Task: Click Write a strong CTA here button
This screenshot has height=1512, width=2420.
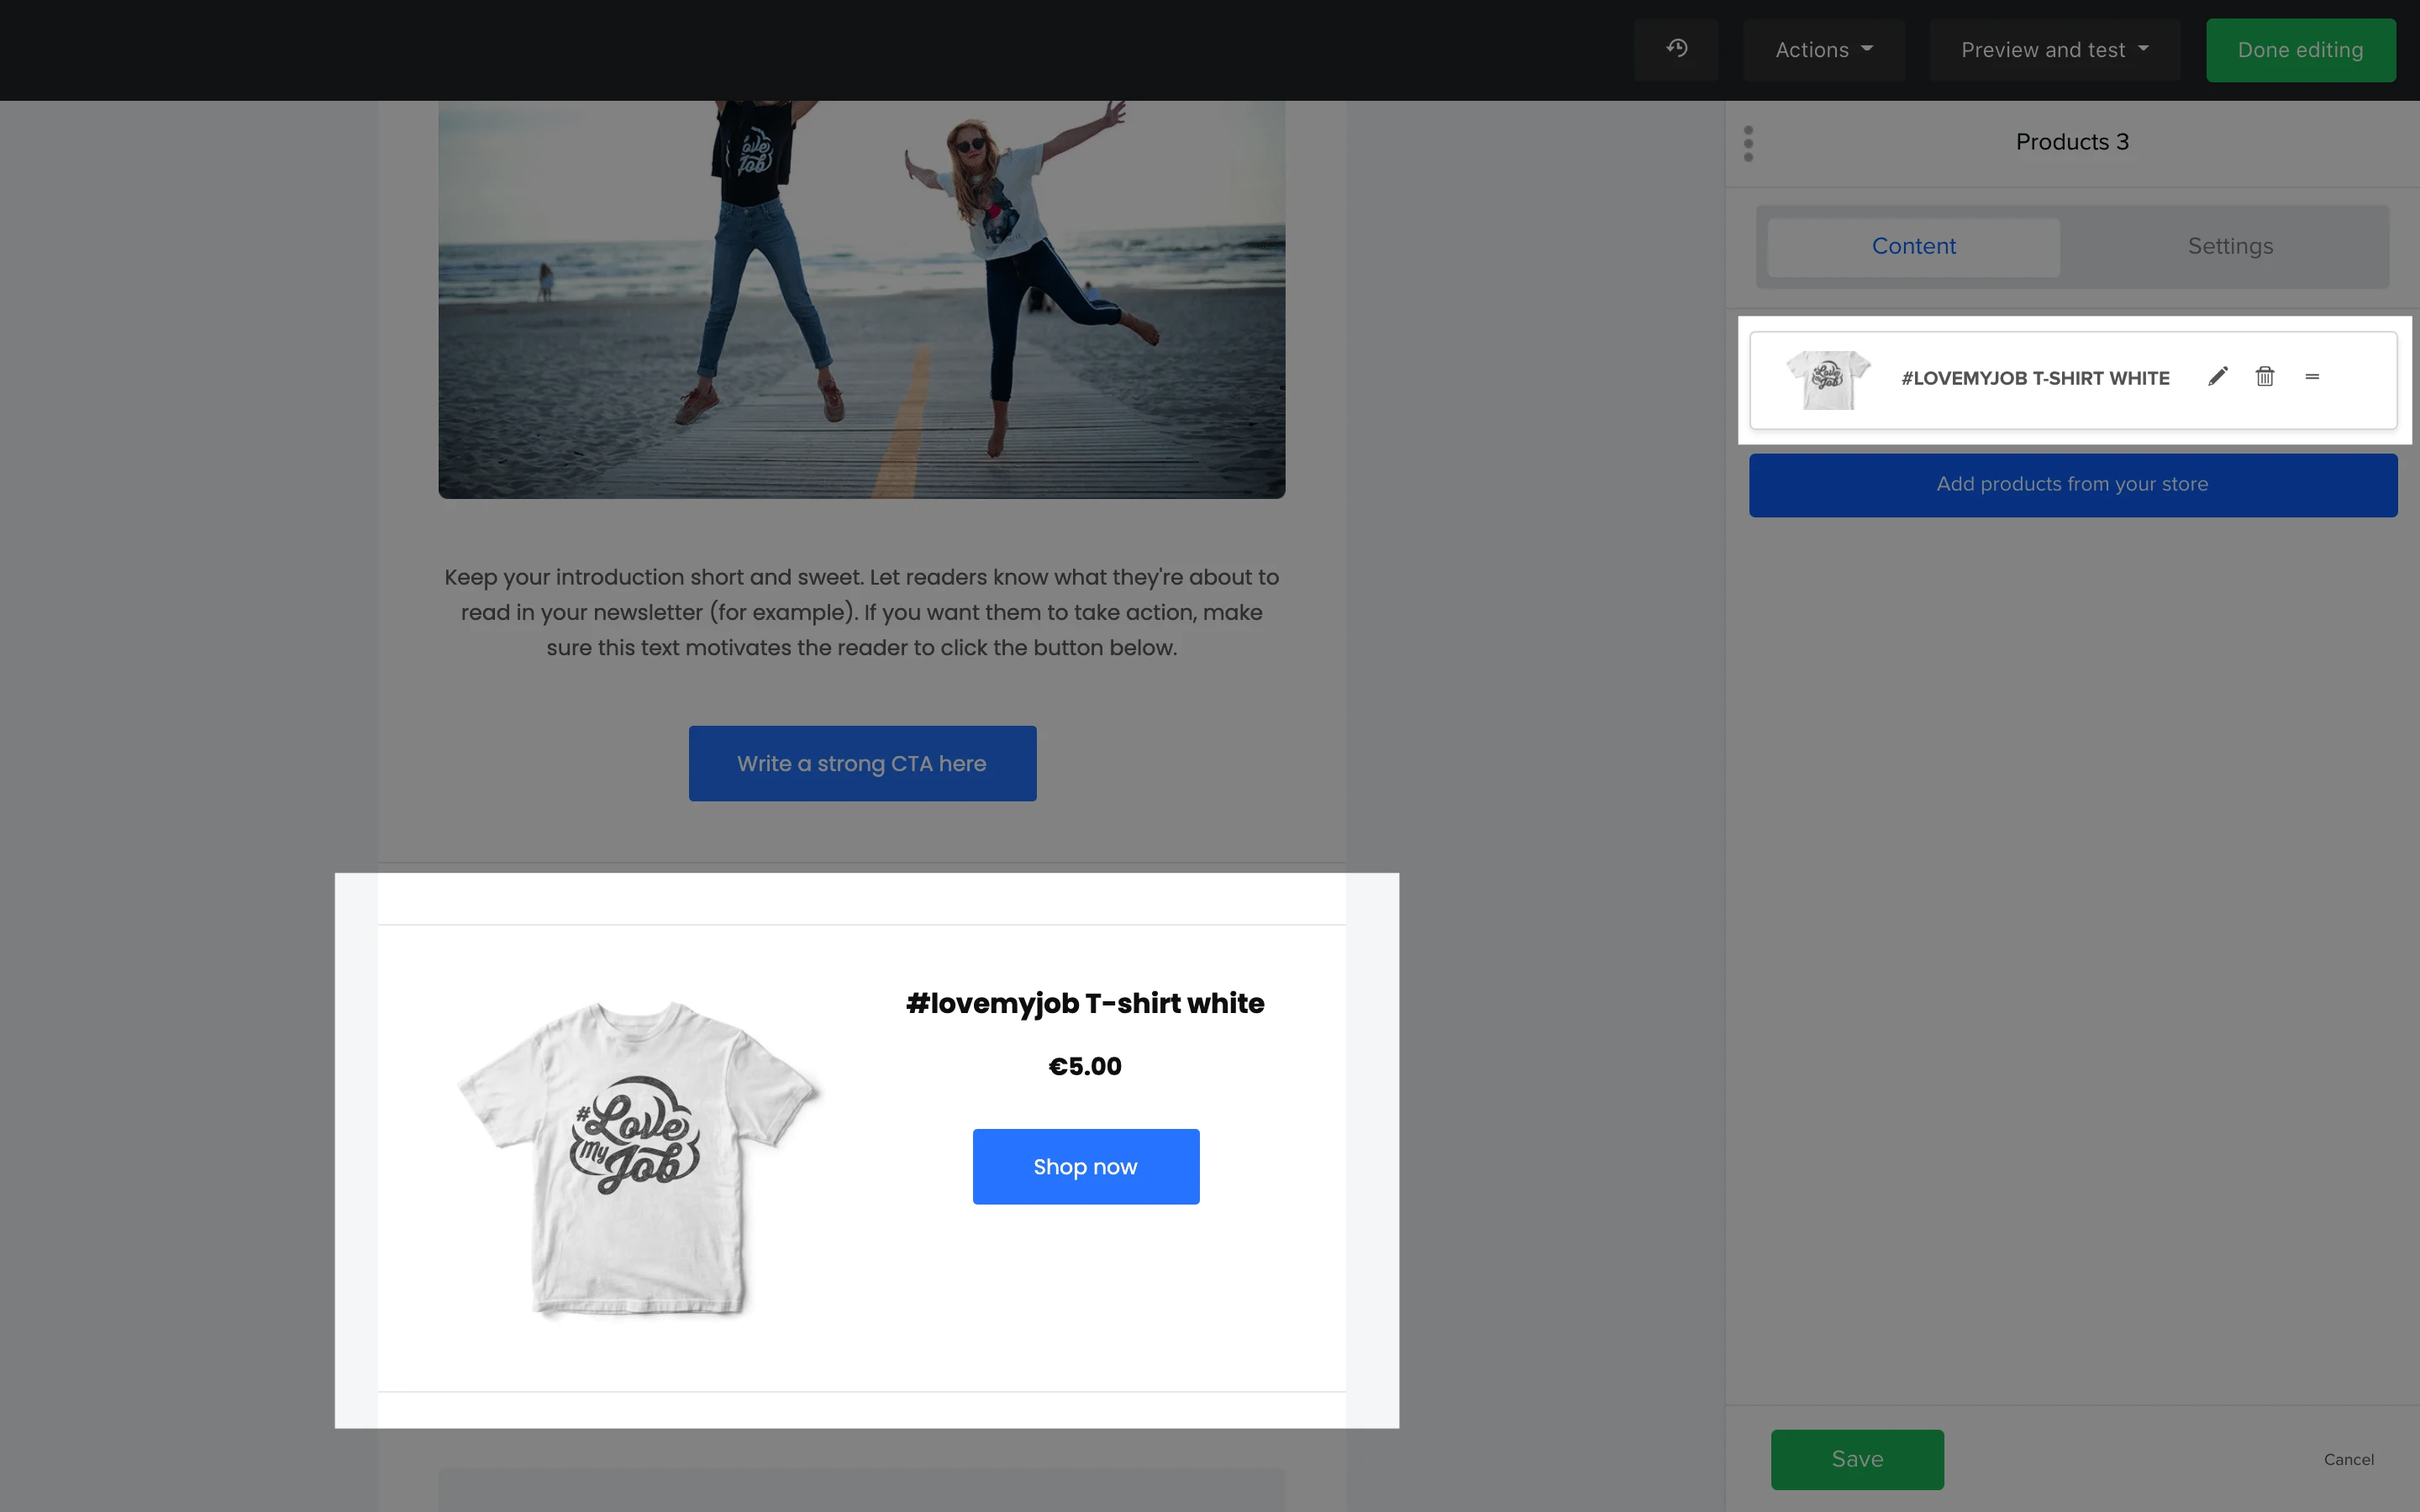Action: 862,764
